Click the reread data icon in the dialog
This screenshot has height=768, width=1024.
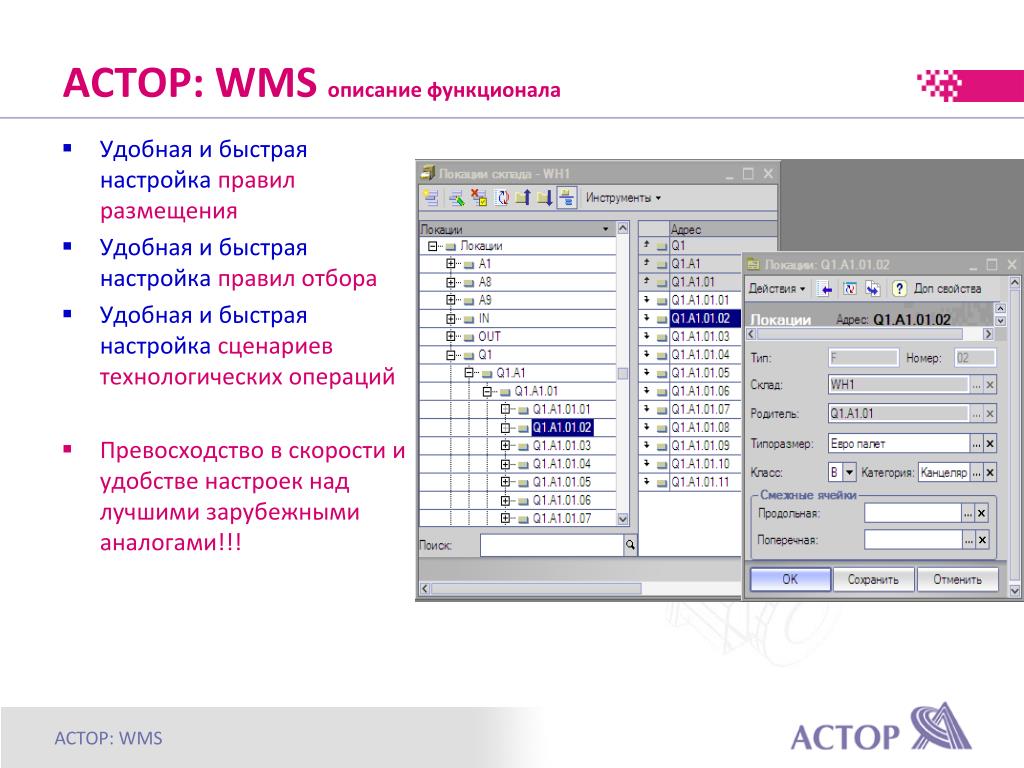pyautogui.click(x=850, y=288)
